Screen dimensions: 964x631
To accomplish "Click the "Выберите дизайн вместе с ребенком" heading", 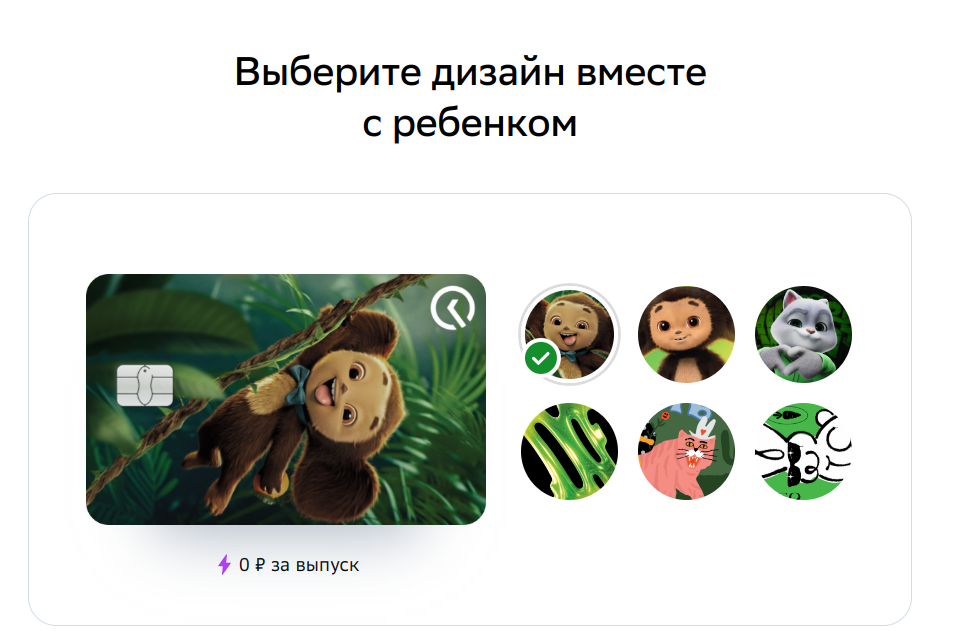I will (x=470, y=97).
